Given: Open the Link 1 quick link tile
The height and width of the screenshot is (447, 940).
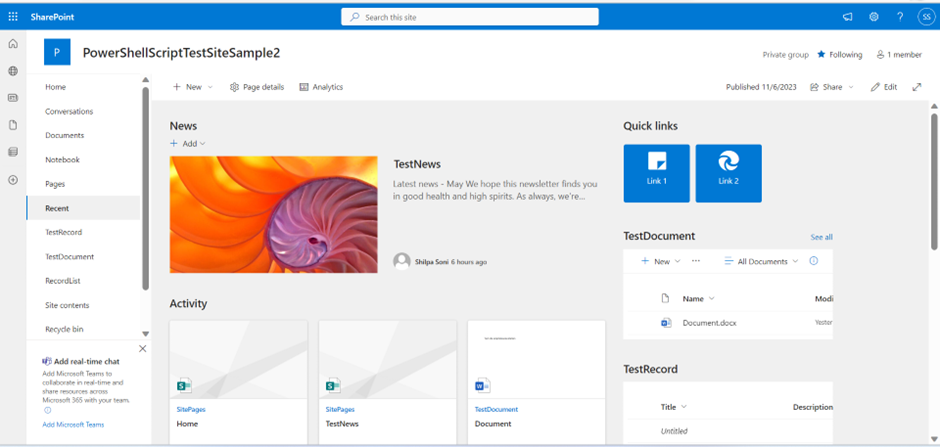Looking at the screenshot, I should click(x=656, y=173).
